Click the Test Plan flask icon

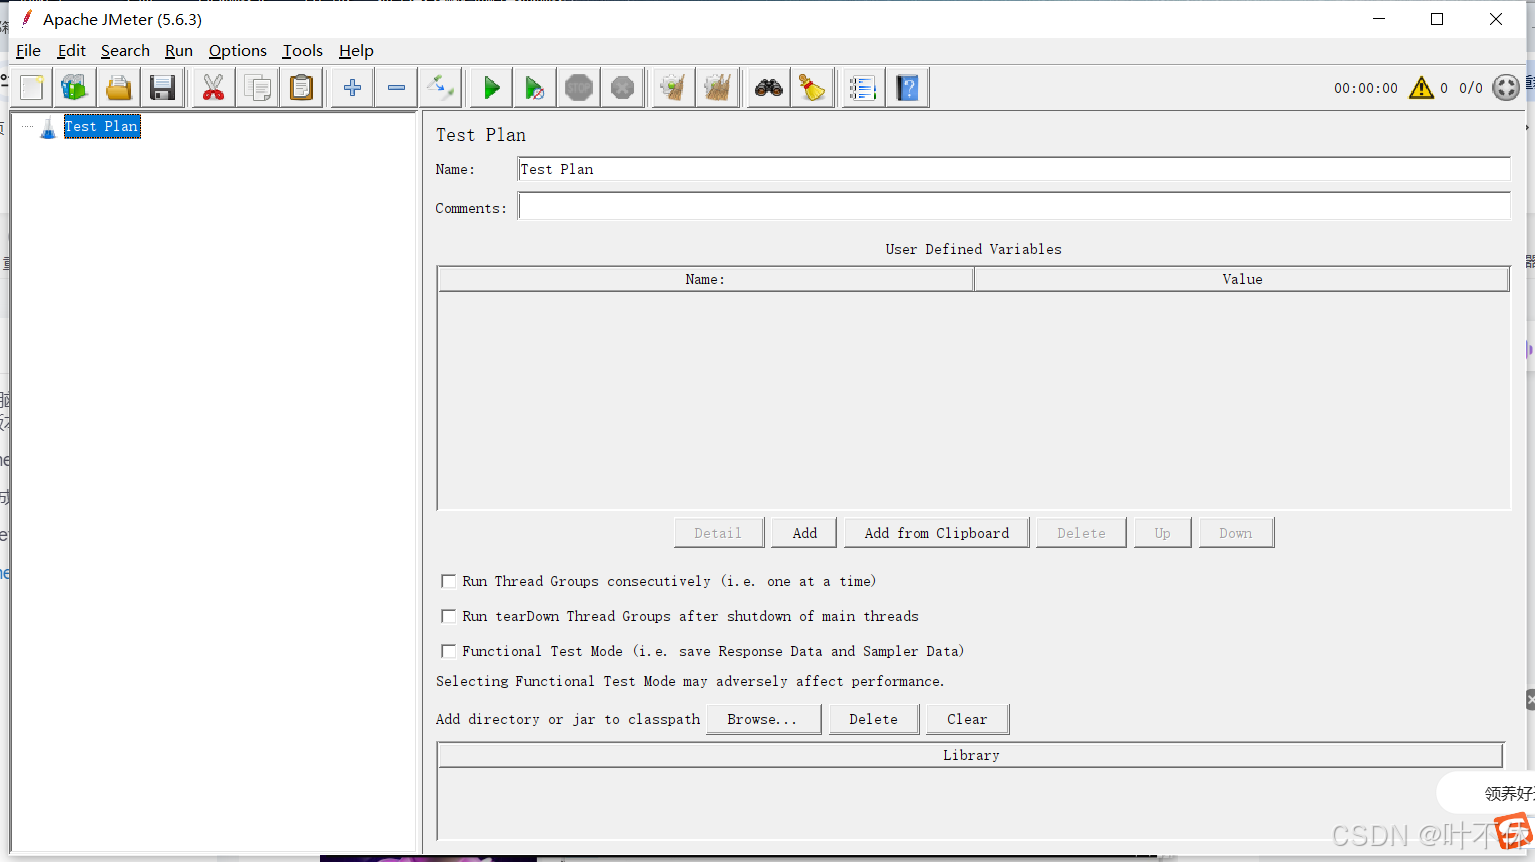click(x=48, y=127)
